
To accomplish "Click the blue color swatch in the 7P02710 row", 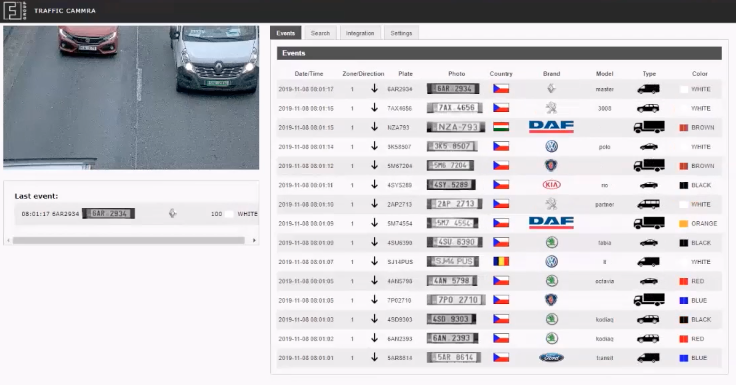I will click(x=683, y=300).
